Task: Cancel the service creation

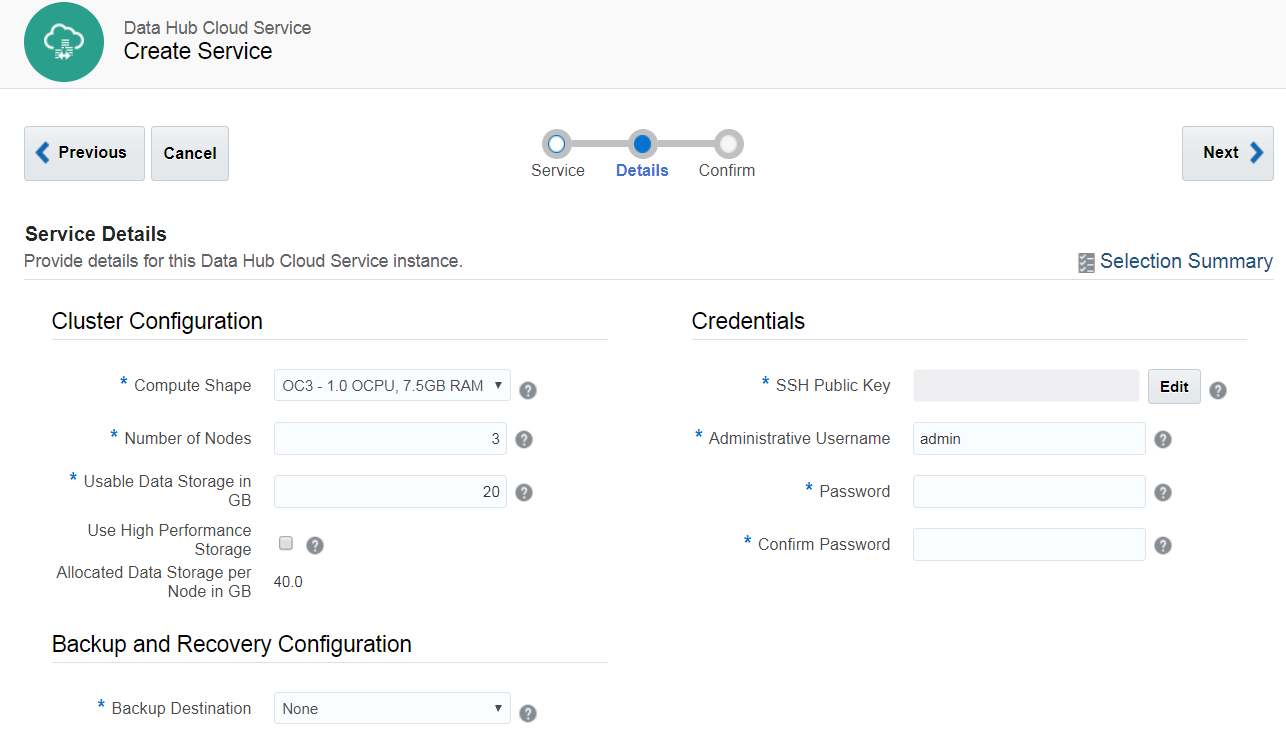Action: 189,153
